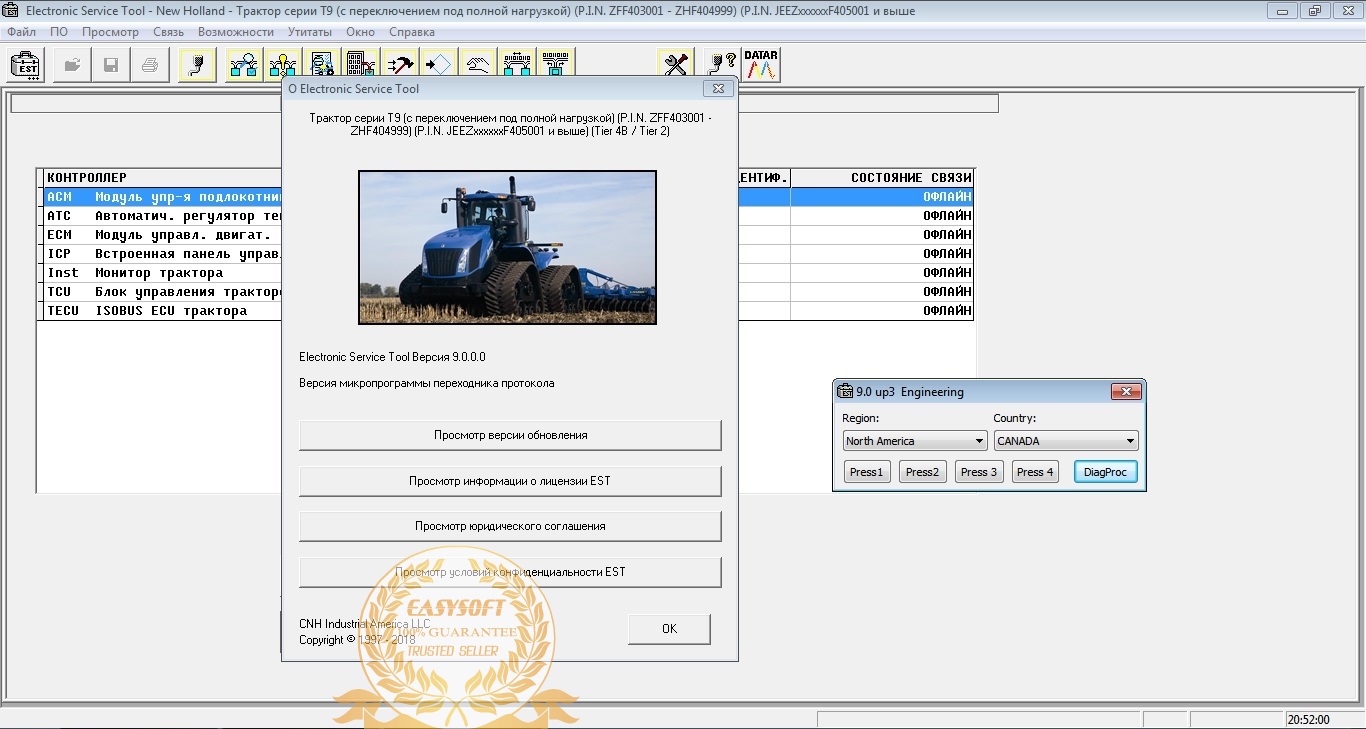Click the Press 4 button
1366x729 pixels.
(1035, 472)
